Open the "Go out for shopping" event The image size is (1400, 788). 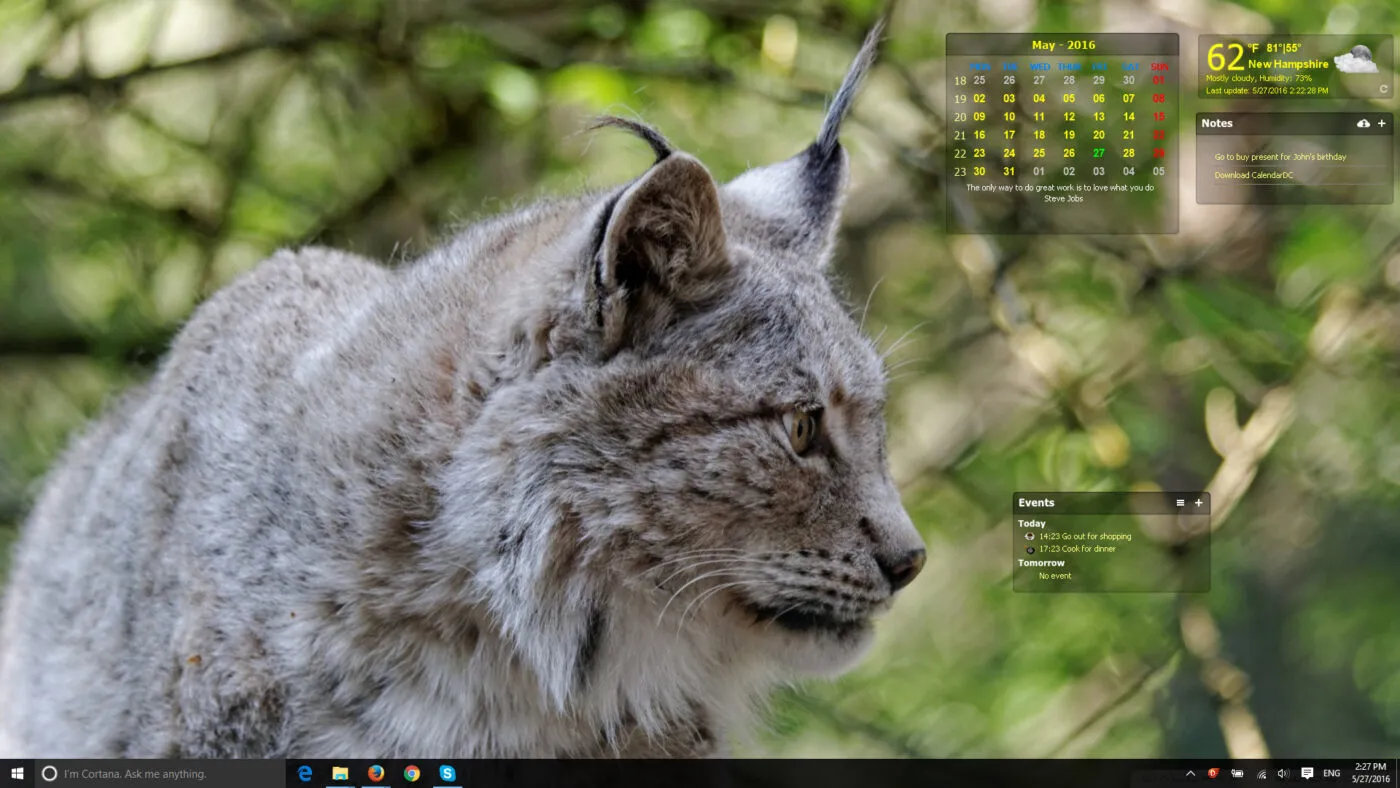tap(1084, 536)
